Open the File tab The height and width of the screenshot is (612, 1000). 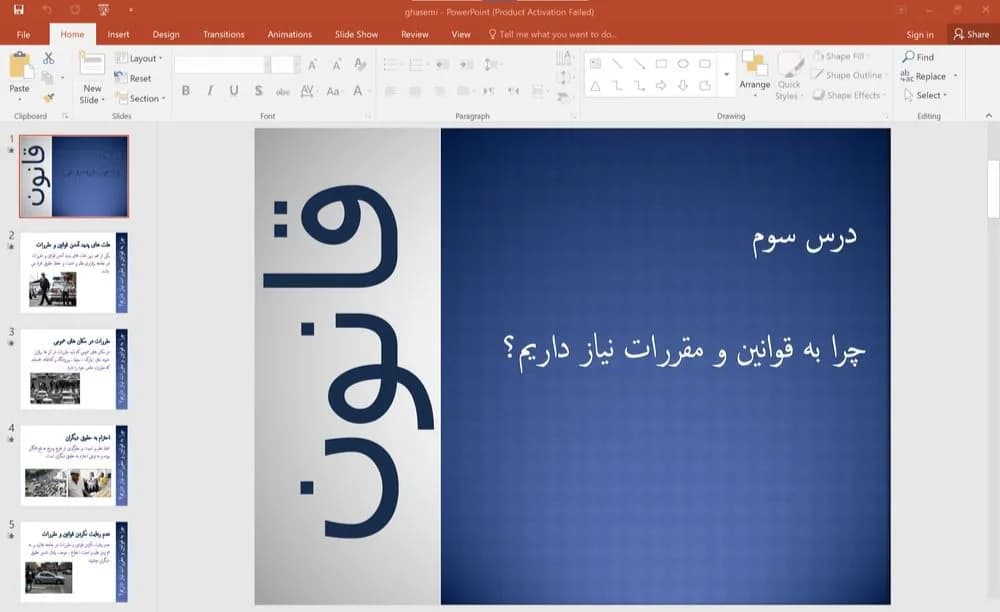tap(24, 34)
